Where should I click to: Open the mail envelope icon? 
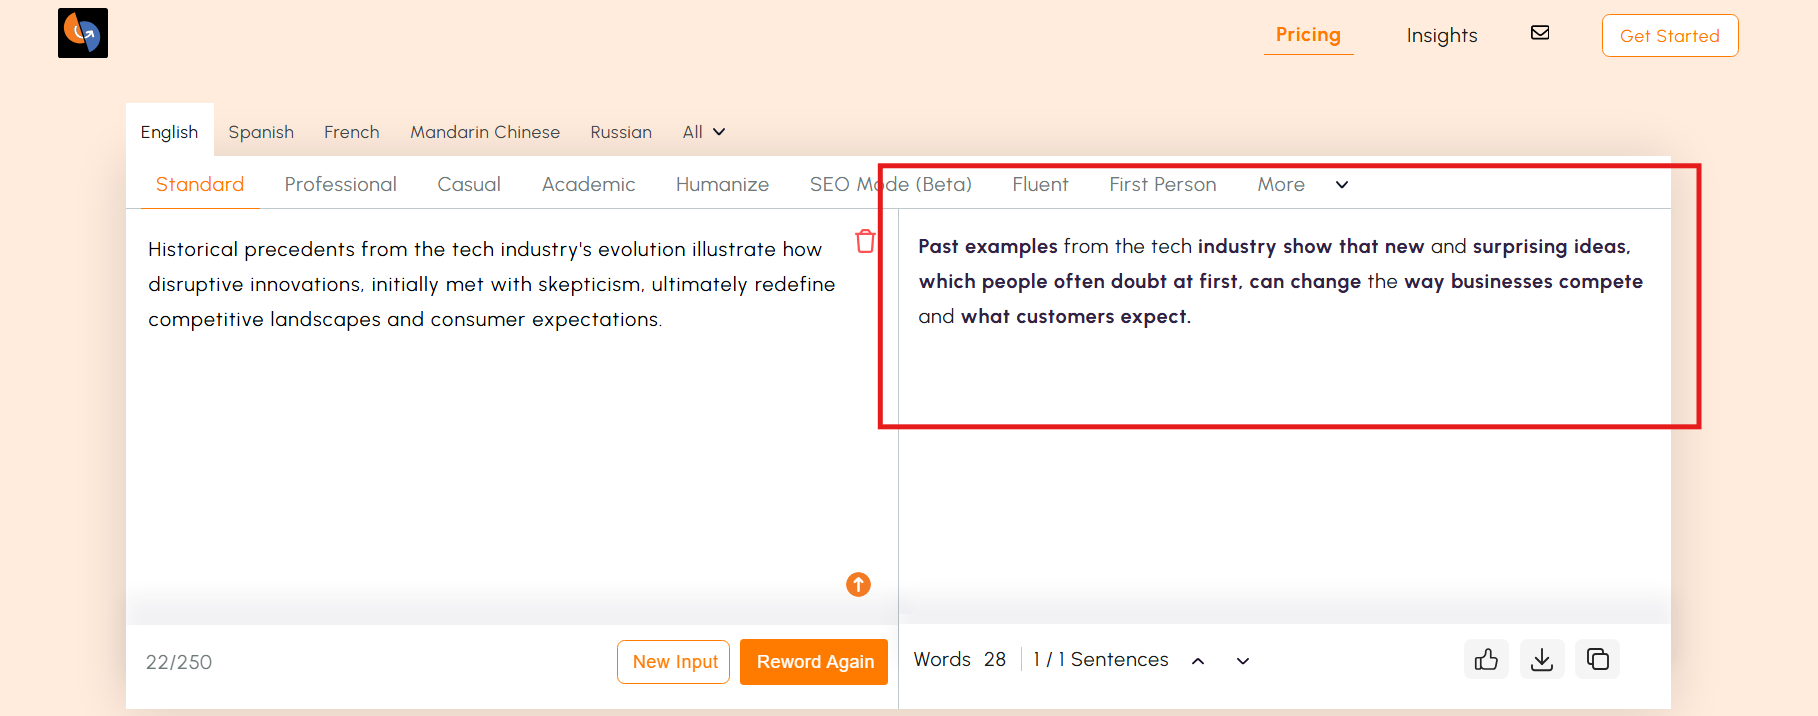pos(1540,33)
